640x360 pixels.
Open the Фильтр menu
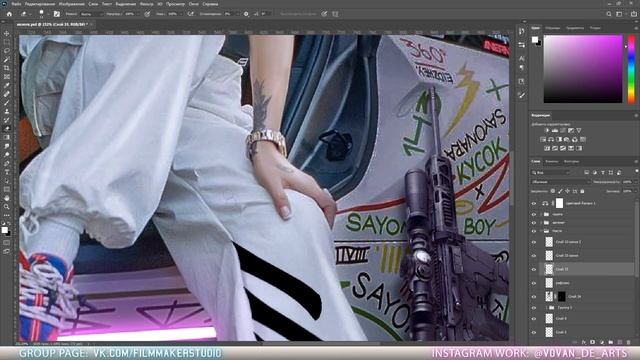pyautogui.click(x=147, y=4)
